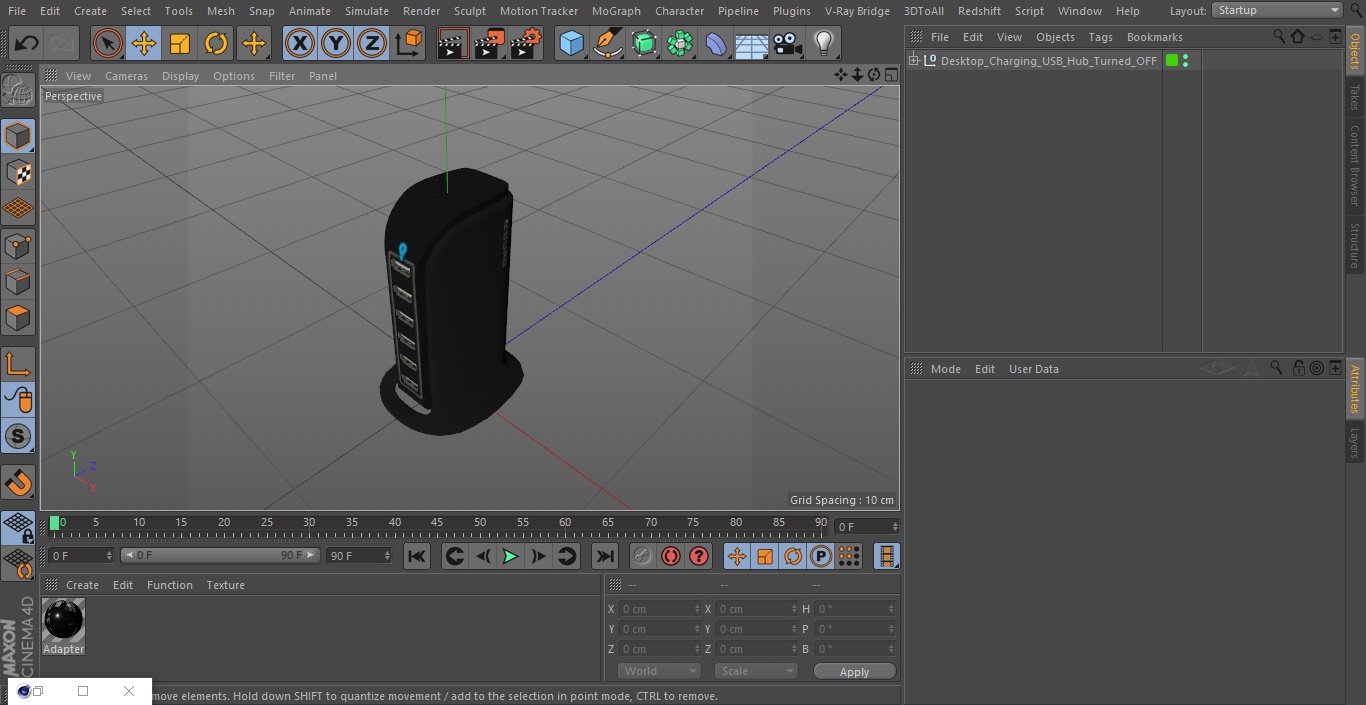
Task: Expand the Desktop_Charging_USB_Hub_Turned_OFF object
Action: tap(914, 61)
